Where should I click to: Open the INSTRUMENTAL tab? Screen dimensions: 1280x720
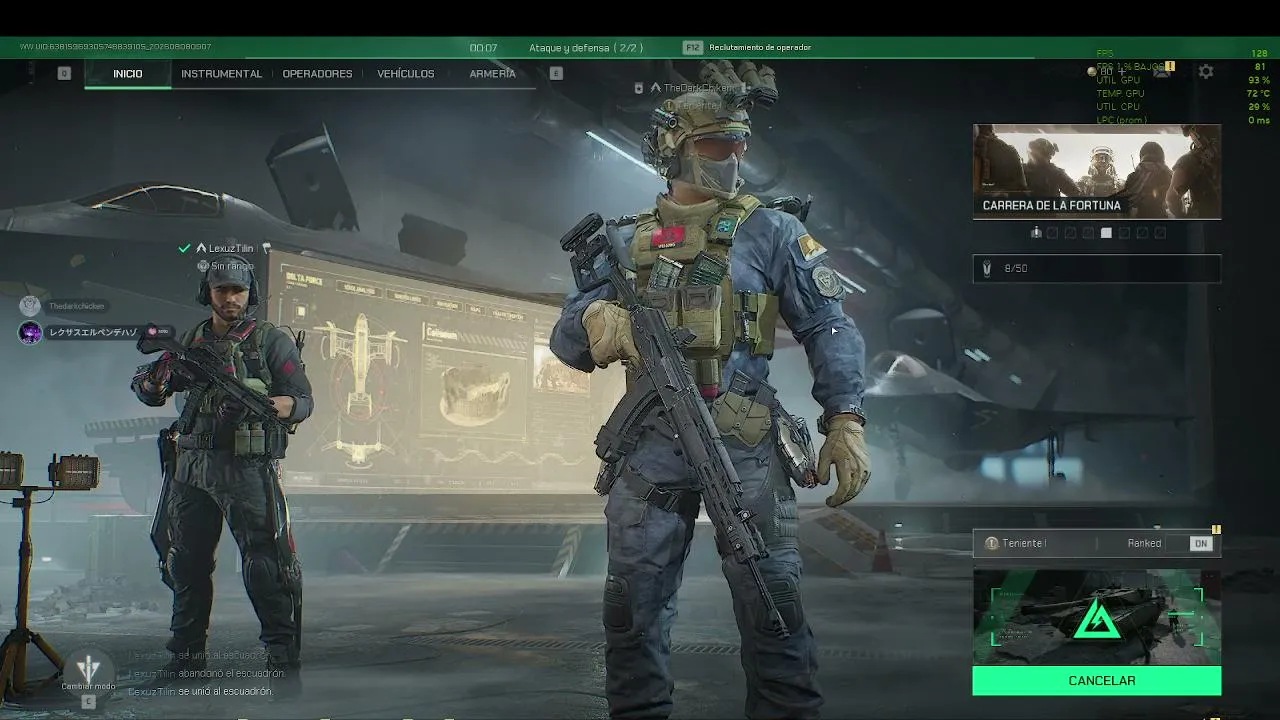[221, 73]
